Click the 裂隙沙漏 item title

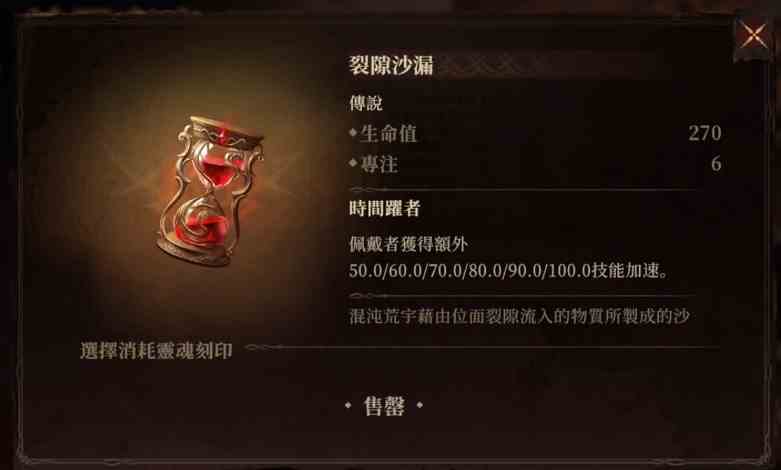point(391,65)
